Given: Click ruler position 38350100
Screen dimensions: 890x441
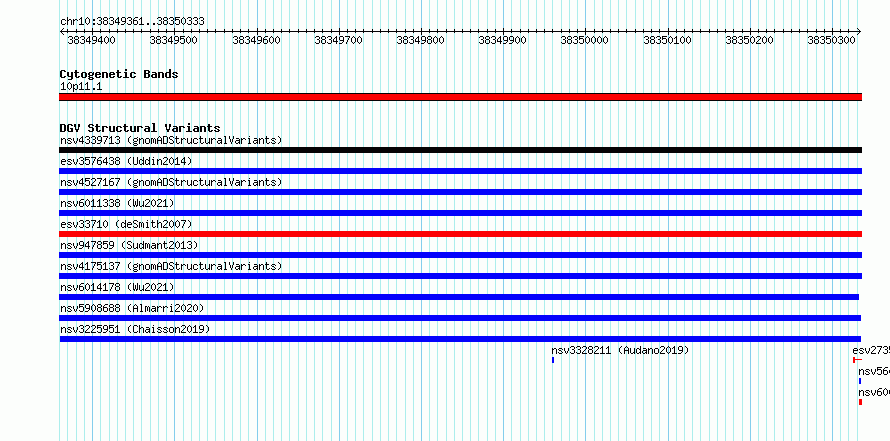Looking at the screenshot, I should [668, 40].
